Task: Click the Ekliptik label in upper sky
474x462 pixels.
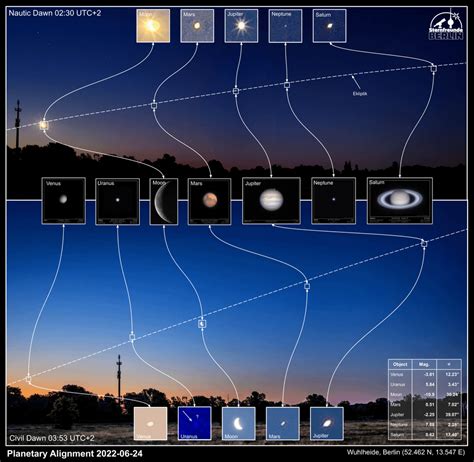Action: 360,94
